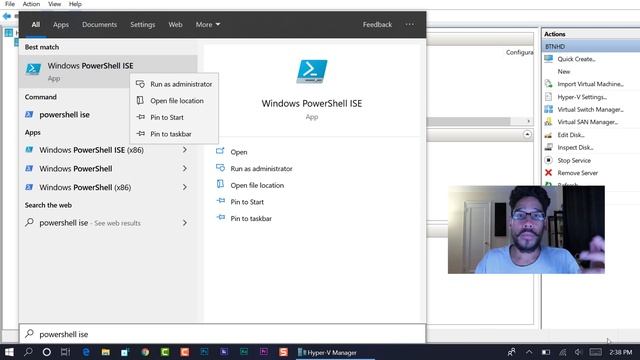Expand powershell ise web results chevron
Screen dimensions: 640x360
click(185, 223)
